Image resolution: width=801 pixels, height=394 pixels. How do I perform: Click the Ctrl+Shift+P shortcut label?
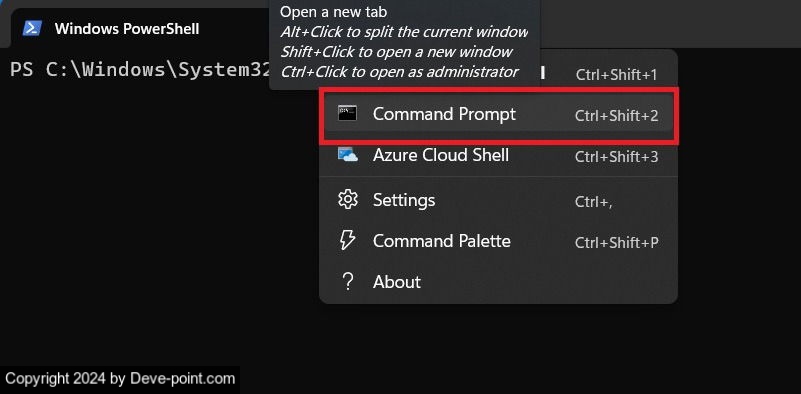pos(617,242)
